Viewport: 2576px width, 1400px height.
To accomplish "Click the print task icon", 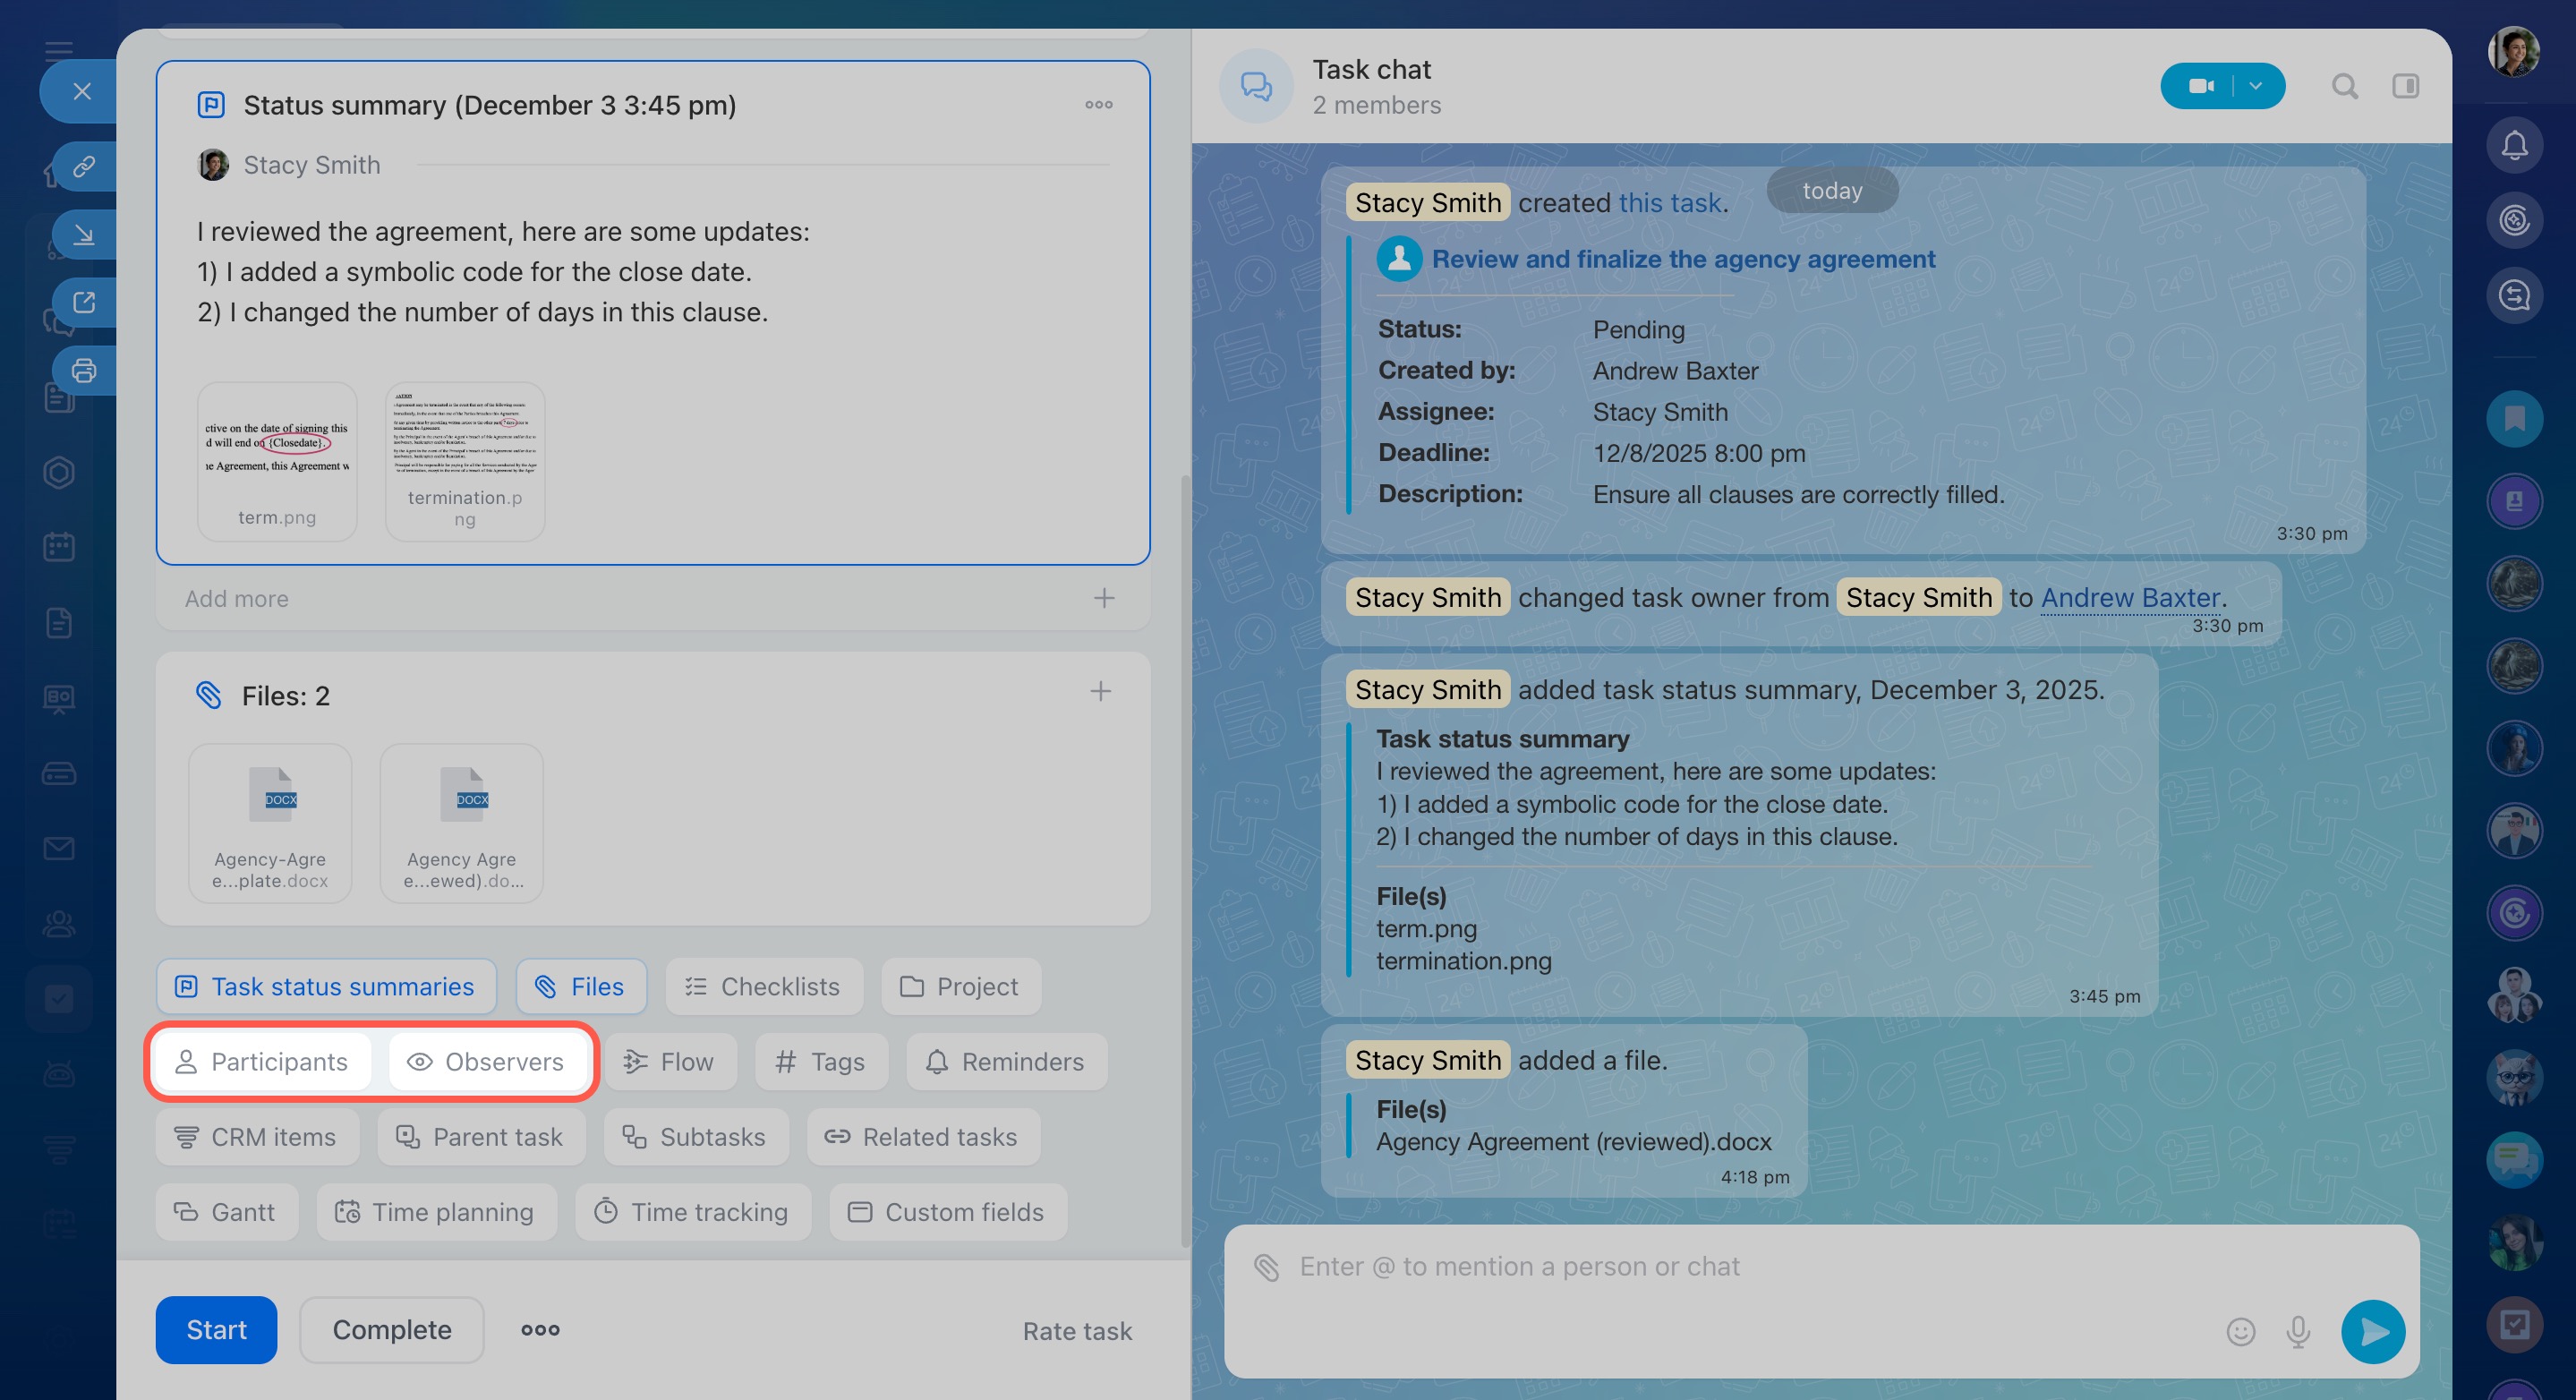I will pos(84,371).
